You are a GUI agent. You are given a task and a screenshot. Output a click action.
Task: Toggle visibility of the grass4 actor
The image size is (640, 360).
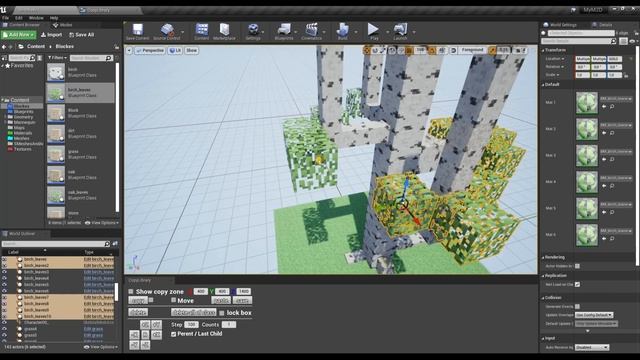click(x=4, y=329)
